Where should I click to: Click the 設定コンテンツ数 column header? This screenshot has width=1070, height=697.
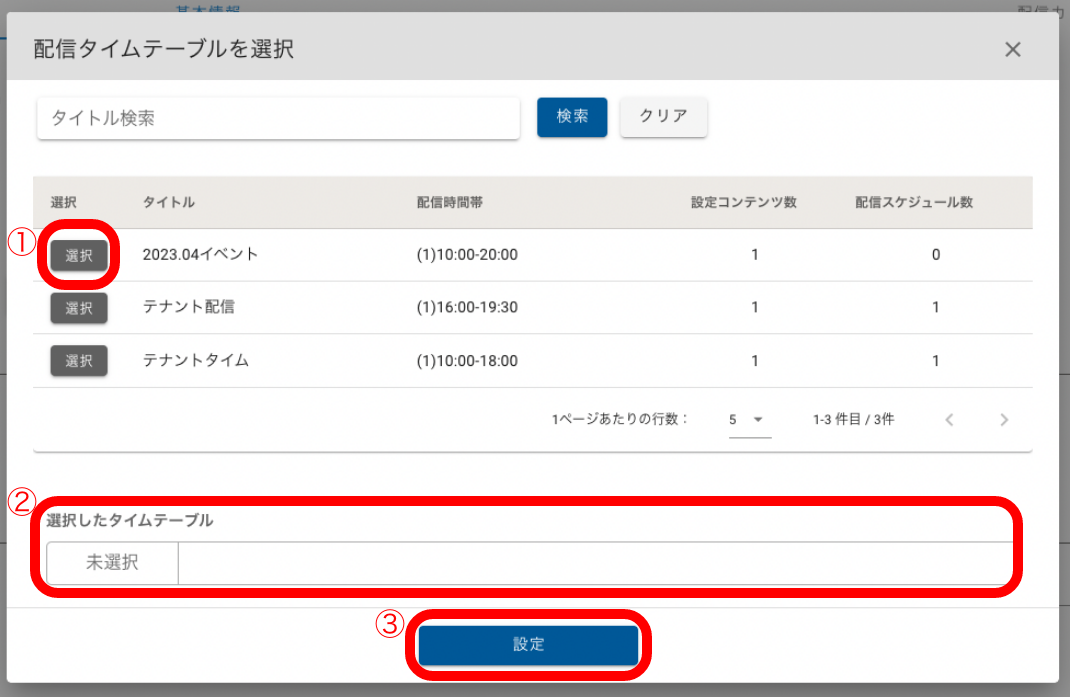(743, 203)
